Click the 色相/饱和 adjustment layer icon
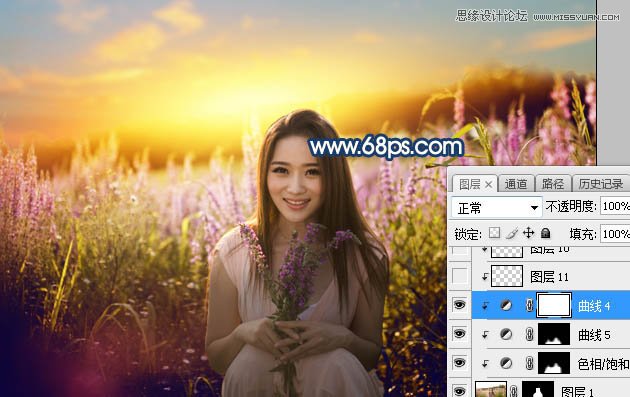The height and width of the screenshot is (397, 630). [506, 363]
